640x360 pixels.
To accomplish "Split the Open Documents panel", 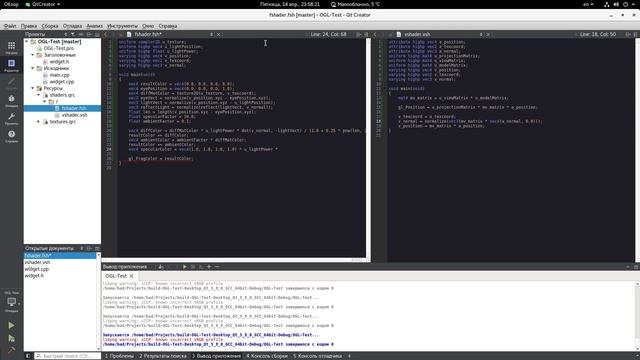I will pyautogui.click(x=89, y=248).
